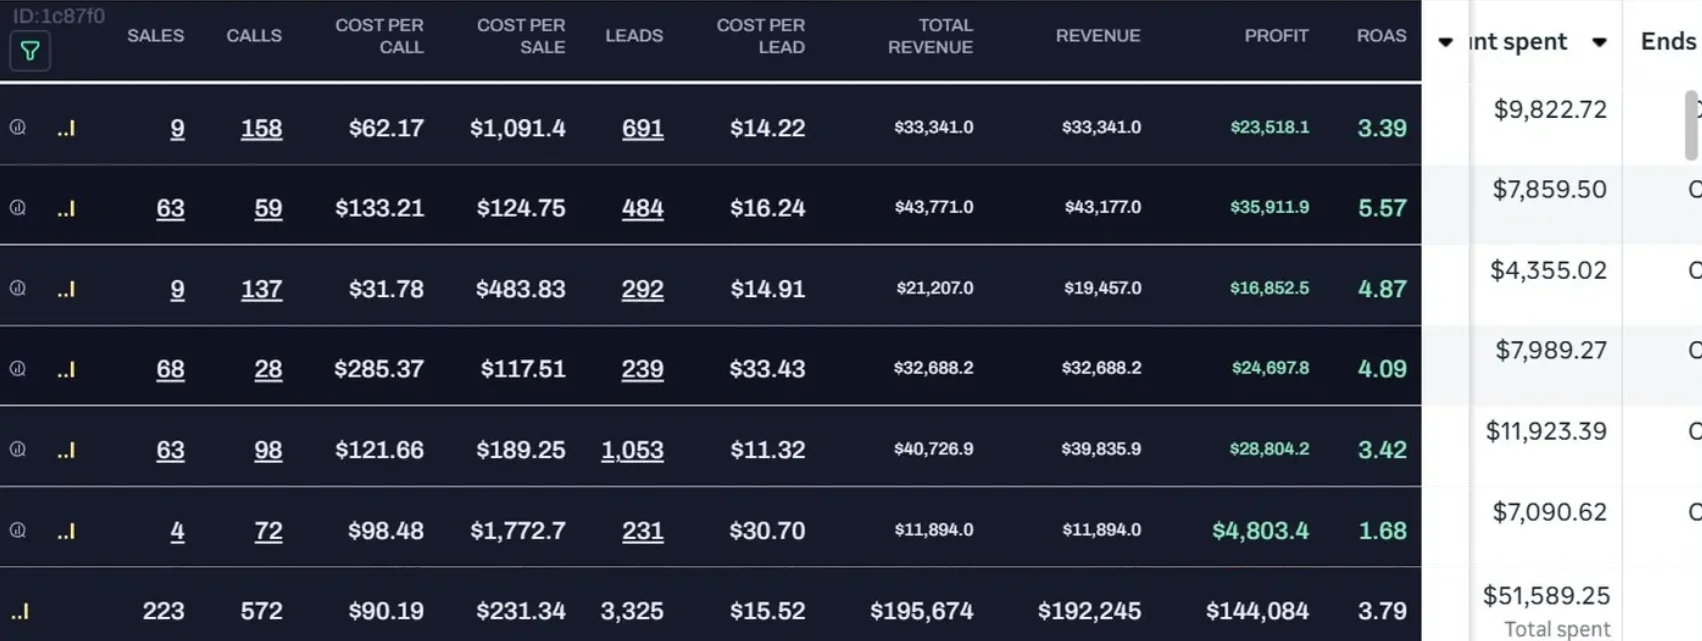Open the 231 leads link
The height and width of the screenshot is (641, 1702).
point(642,531)
